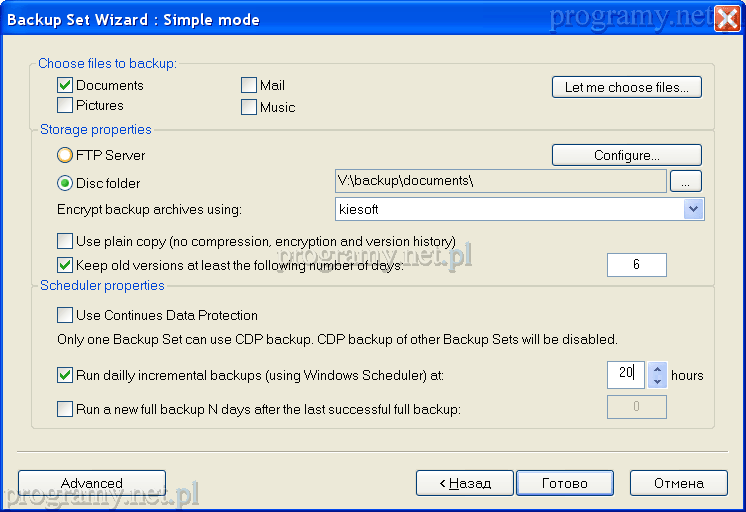Image resolution: width=746 pixels, height=512 pixels.
Task: Increase backup hour with up arrow
Action: coord(657,368)
